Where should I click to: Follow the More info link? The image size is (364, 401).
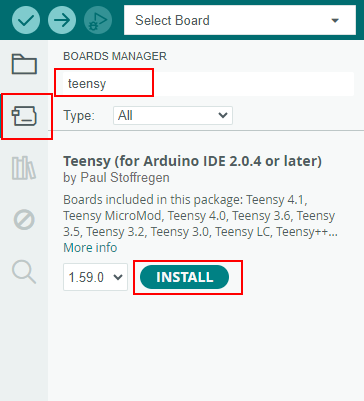(x=90, y=248)
